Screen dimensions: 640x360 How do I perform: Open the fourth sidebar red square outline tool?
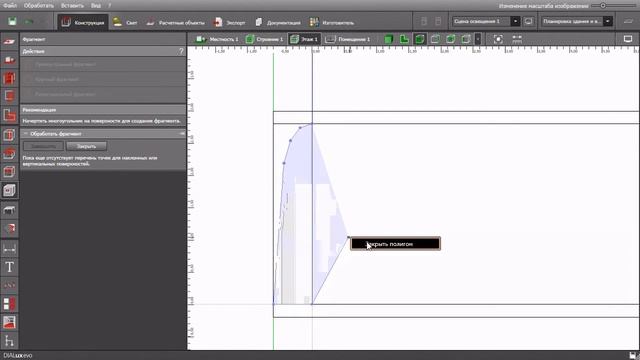(x=9, y=96)
